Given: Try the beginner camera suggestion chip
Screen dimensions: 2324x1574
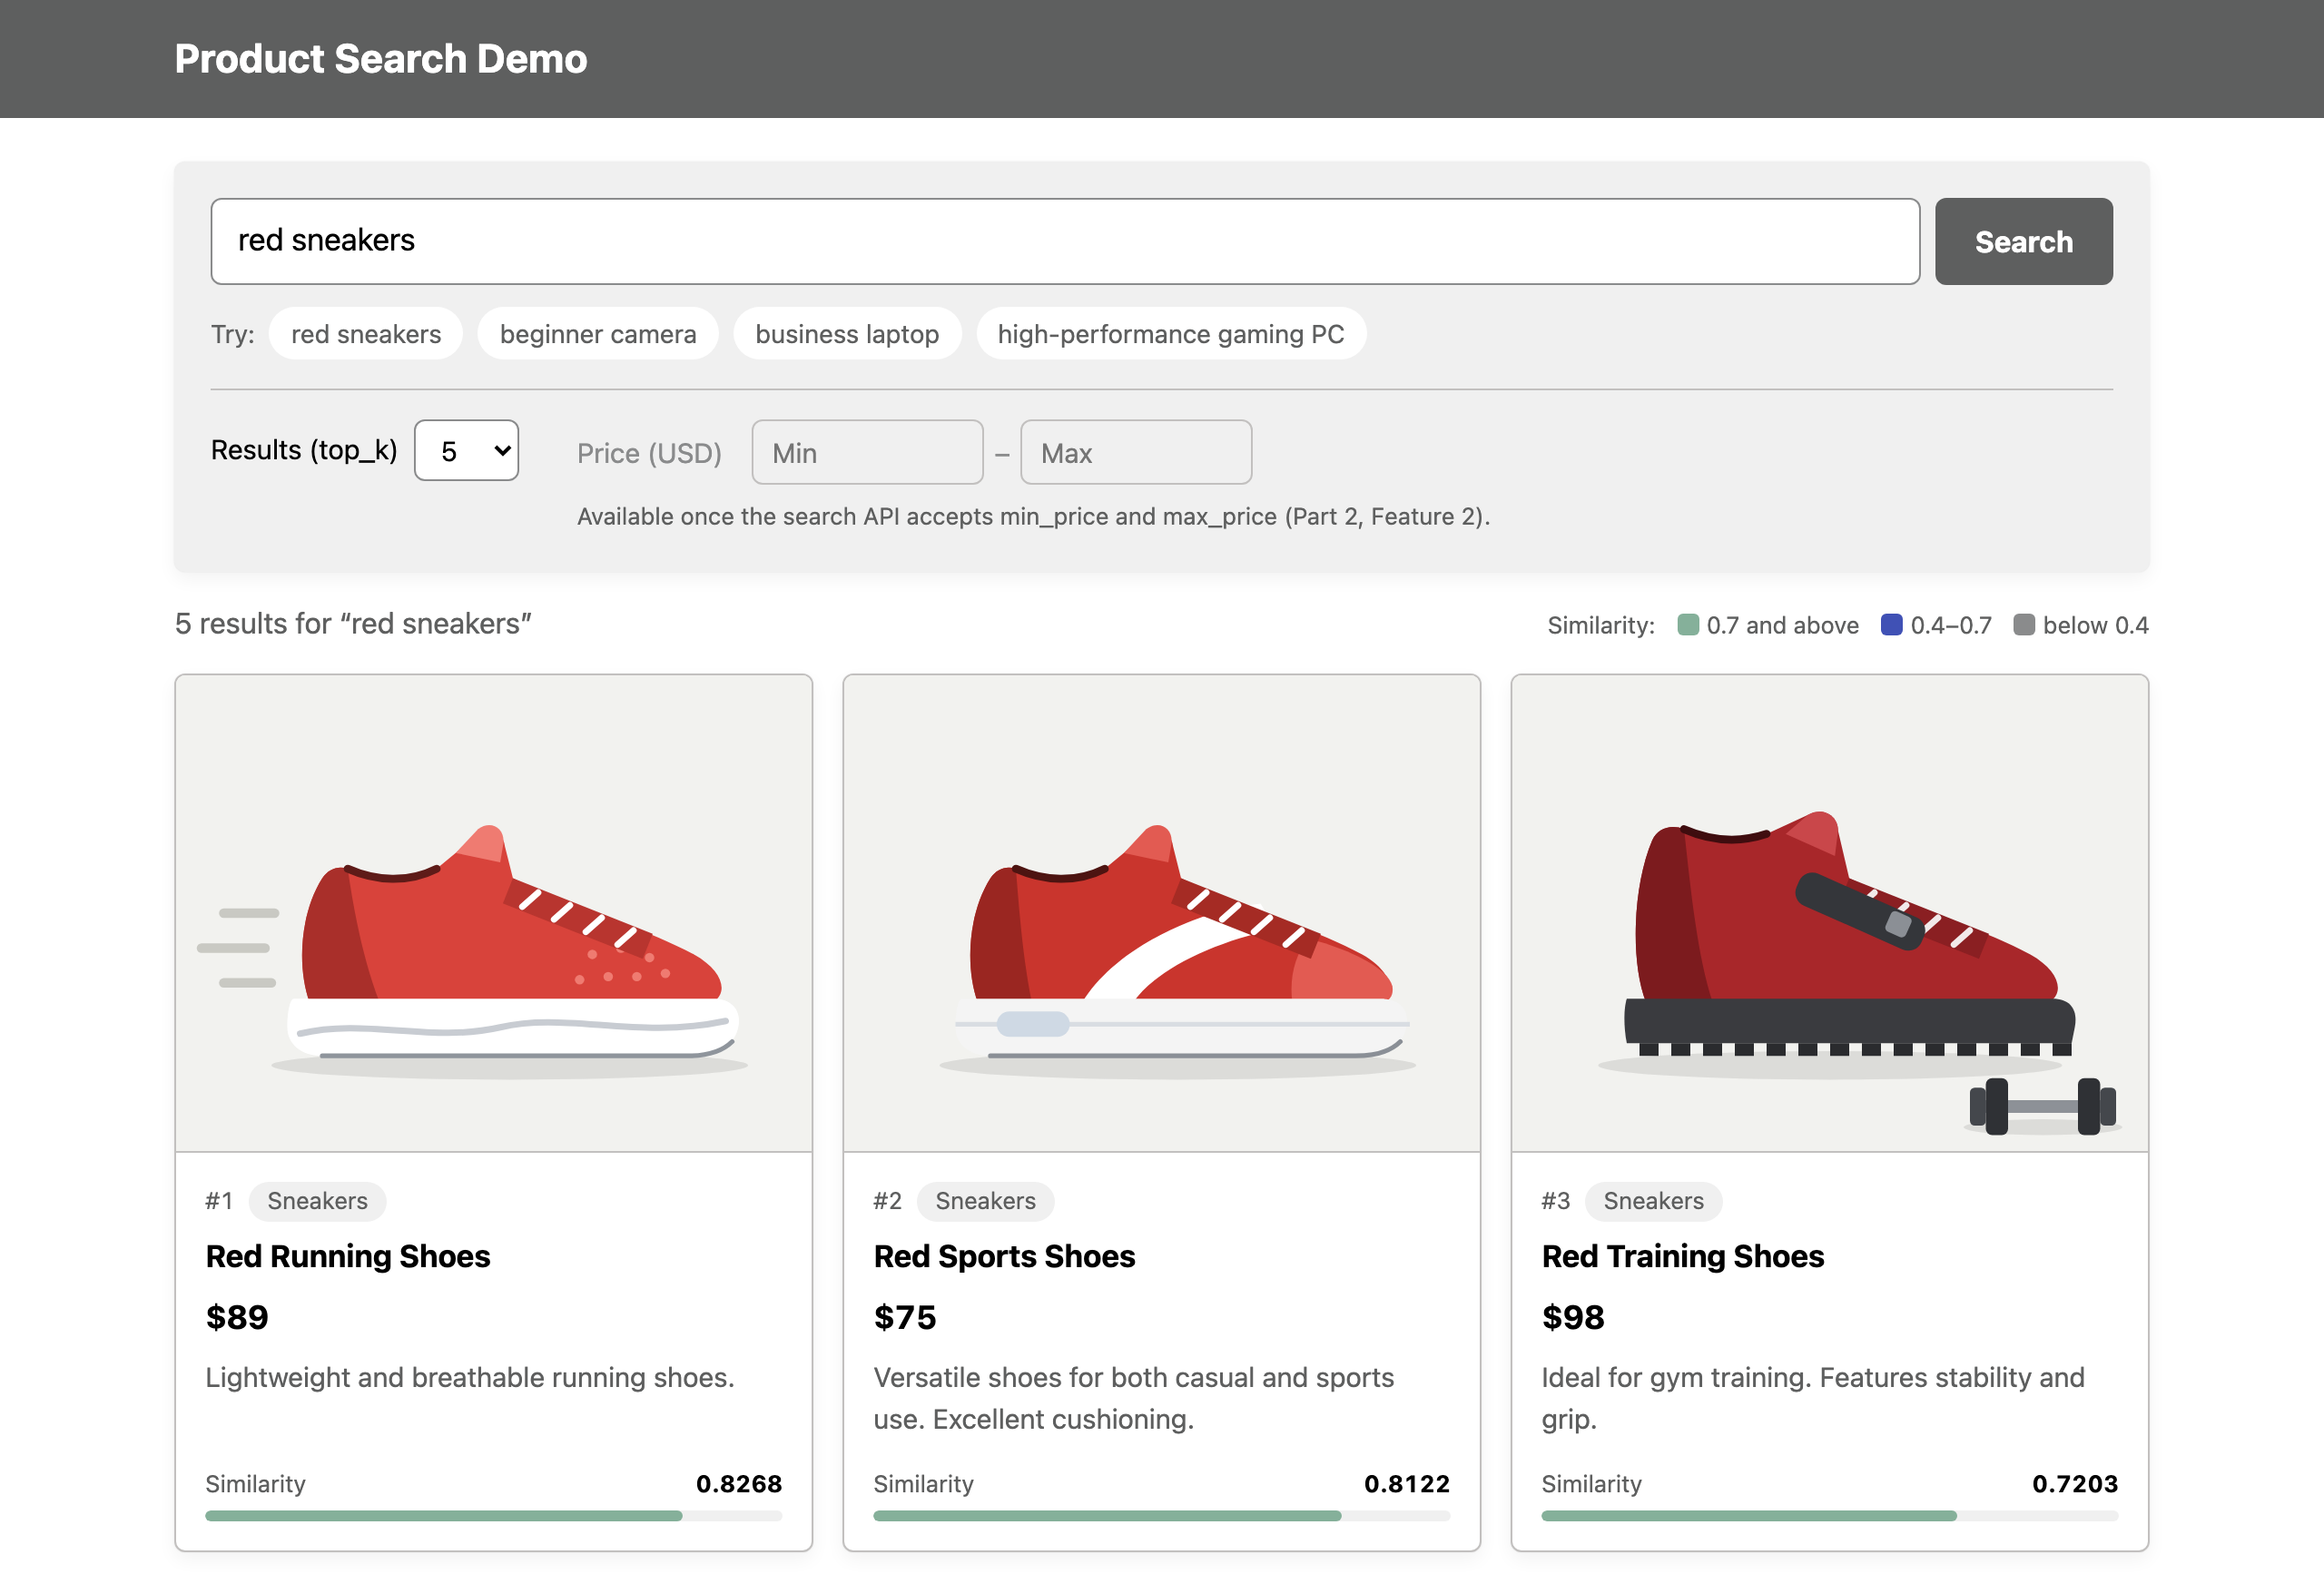Looking at the screenshot, I should click(598, 334).
